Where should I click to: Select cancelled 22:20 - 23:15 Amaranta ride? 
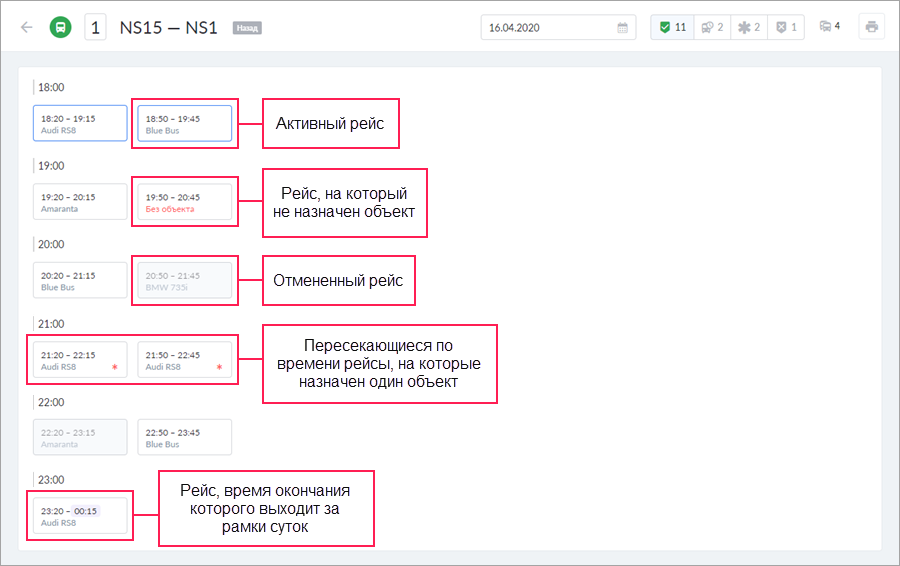(80, 437)
